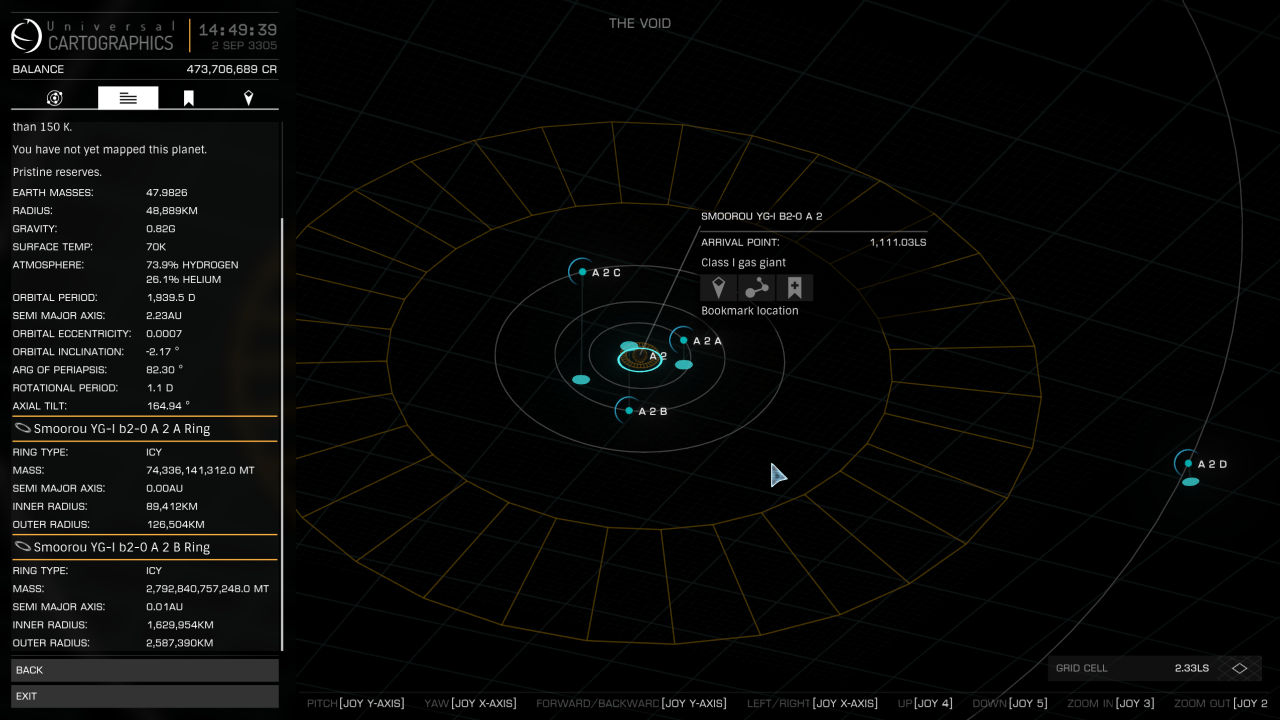This screenshot has height=720, width=1280.
Task: Click THE VOID region label
Action: coord(640,23)
